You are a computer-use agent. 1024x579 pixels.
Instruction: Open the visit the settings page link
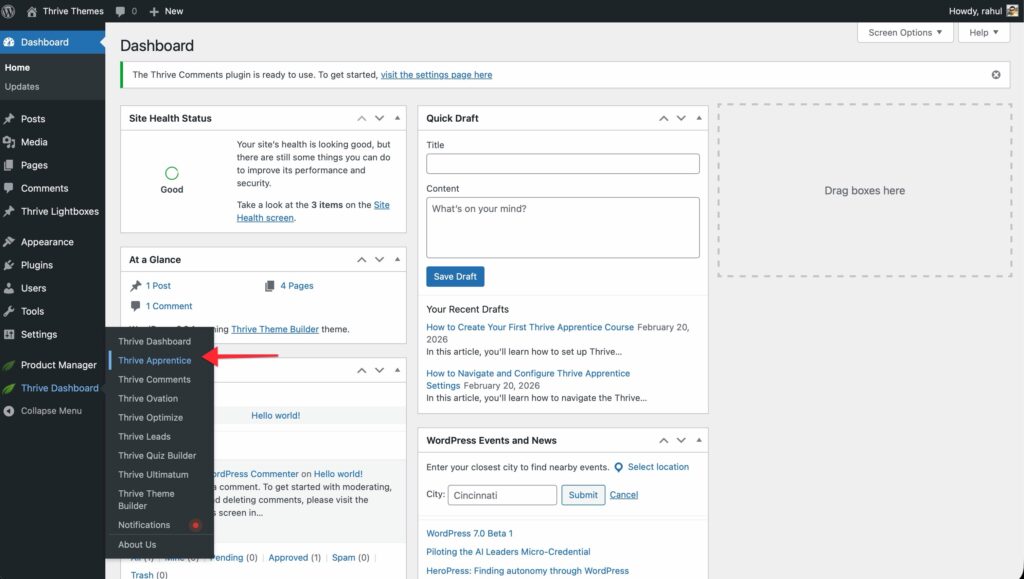point(436,75)
